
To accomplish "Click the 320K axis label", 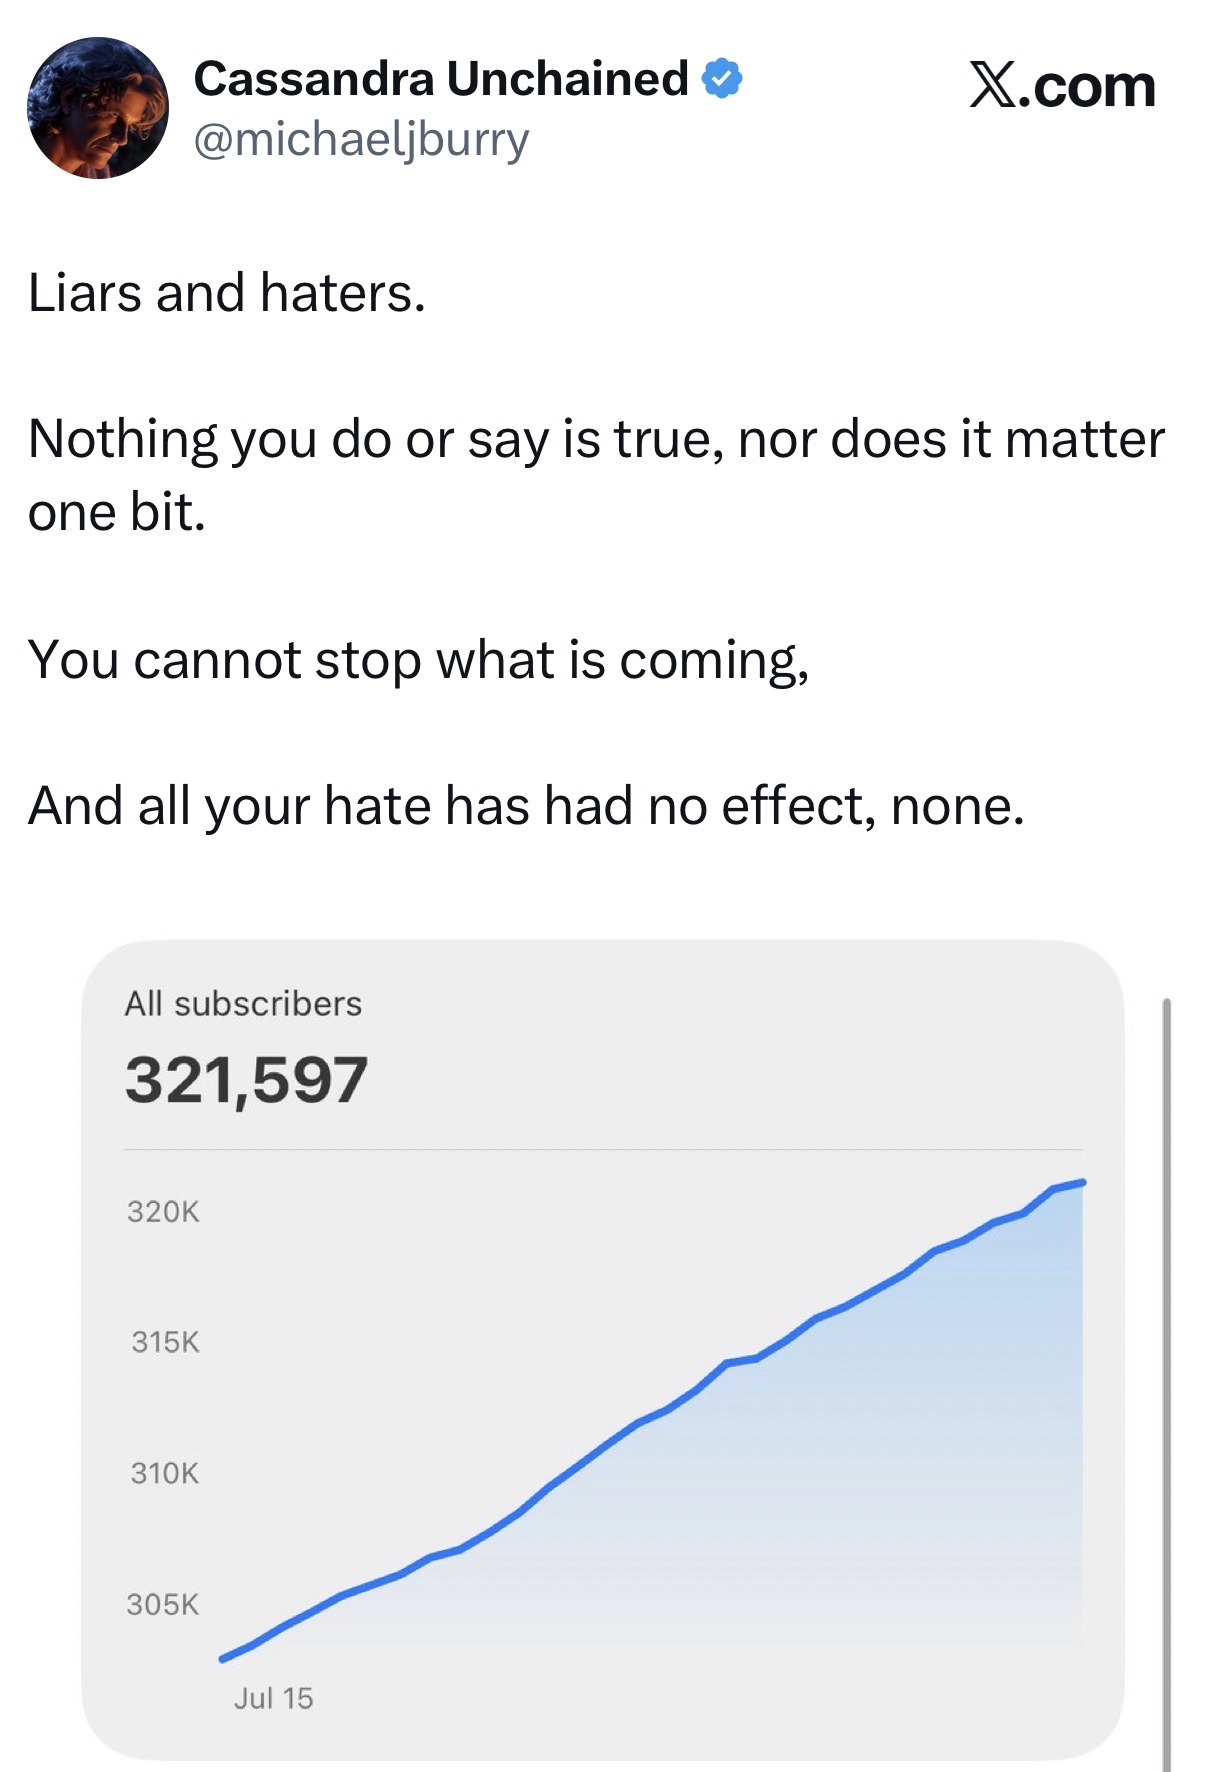I will 163,1212.
